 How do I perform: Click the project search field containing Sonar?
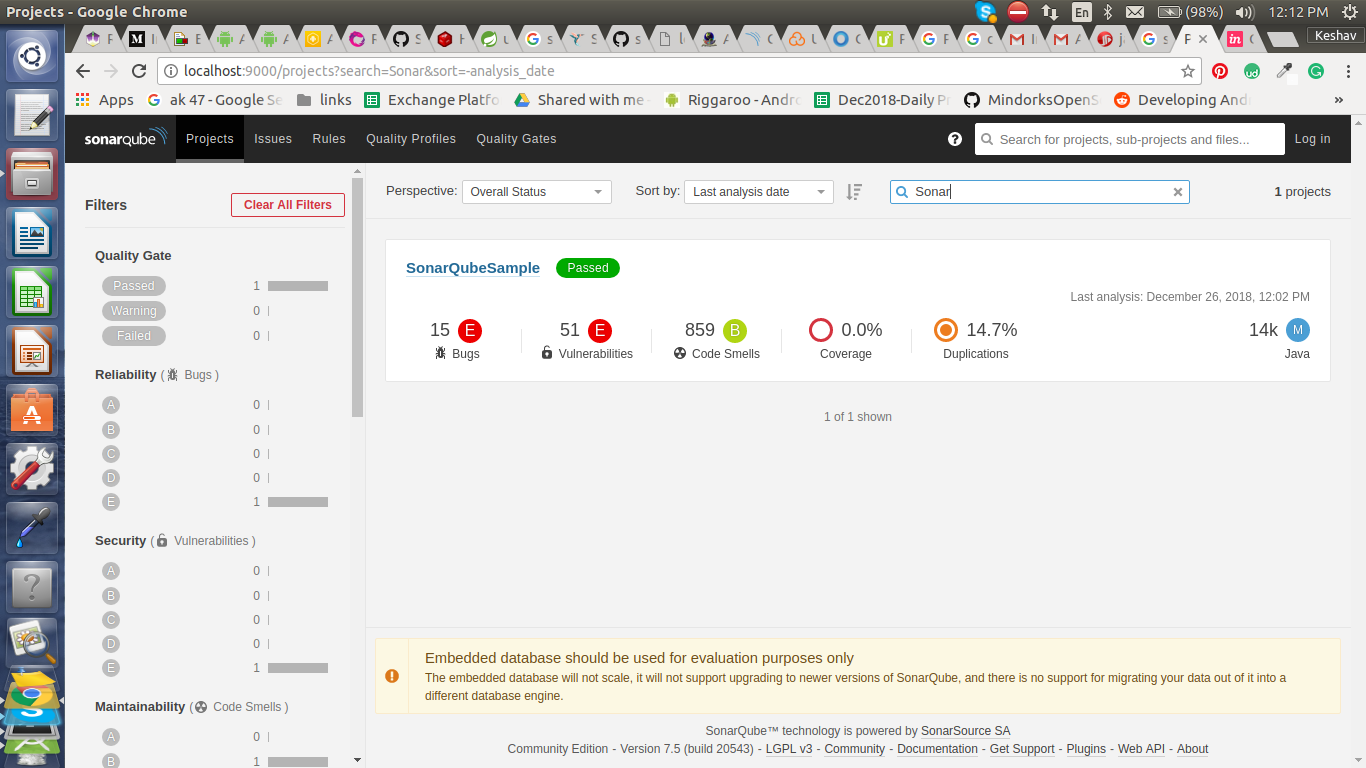tap(1040, 192)
